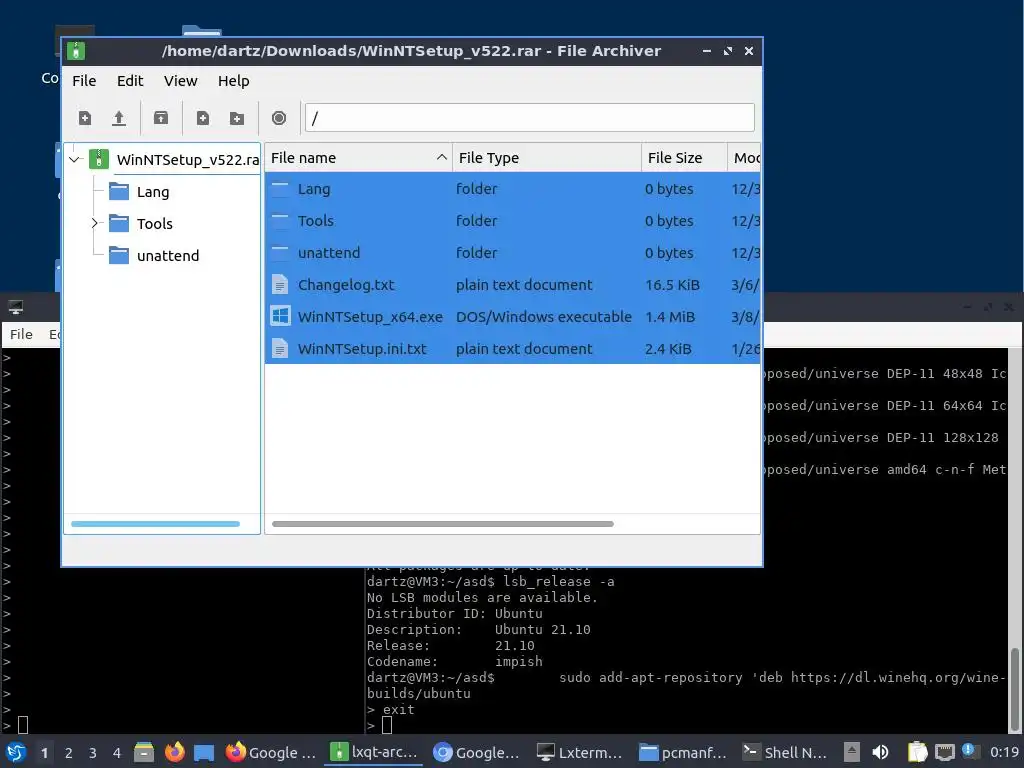Click the WinNTSetup.ini.txt document icon
Viewport: 1024px width, 768px height.
point(280,349)
